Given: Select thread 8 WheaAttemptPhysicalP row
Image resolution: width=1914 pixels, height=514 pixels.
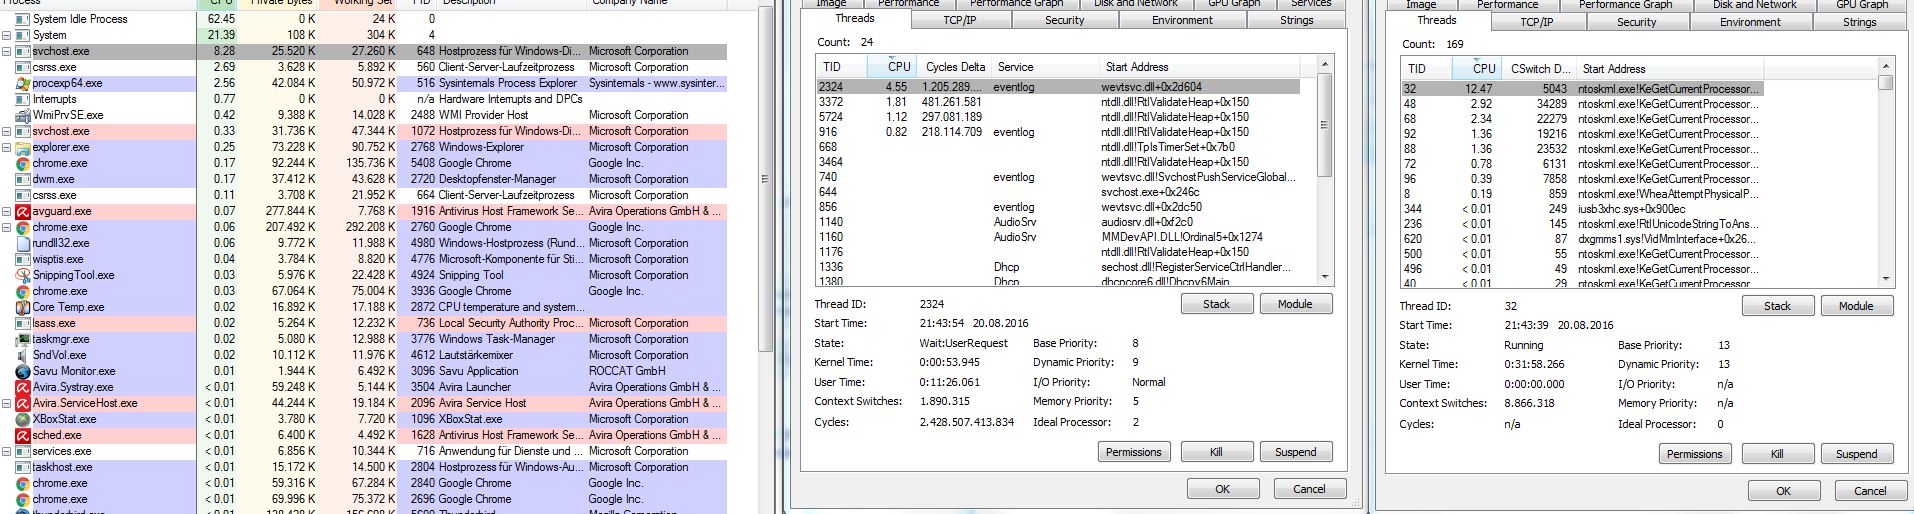Looking at the screenshot, I should [x=1580, y=194].
